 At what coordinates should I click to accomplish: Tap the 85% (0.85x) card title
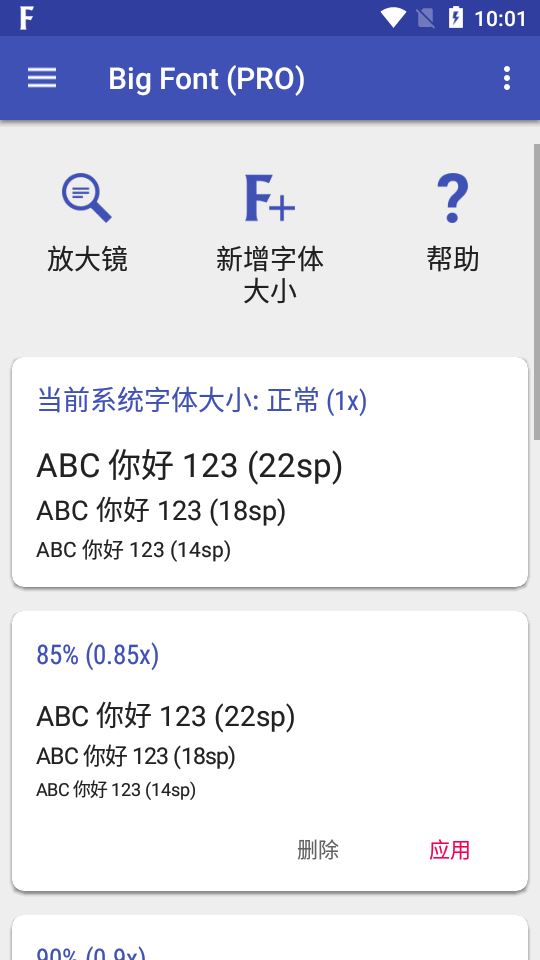98,655
